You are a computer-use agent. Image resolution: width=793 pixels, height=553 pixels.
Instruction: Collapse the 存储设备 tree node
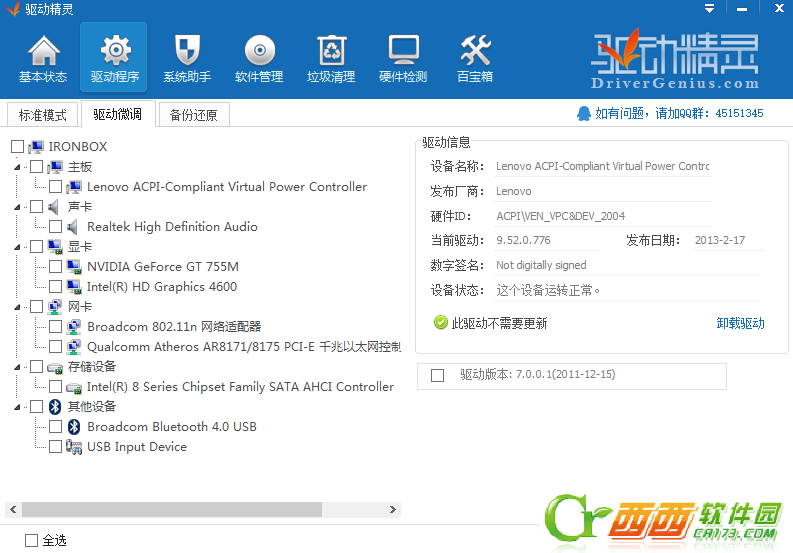pyautogui.click(x=17, y=367)
